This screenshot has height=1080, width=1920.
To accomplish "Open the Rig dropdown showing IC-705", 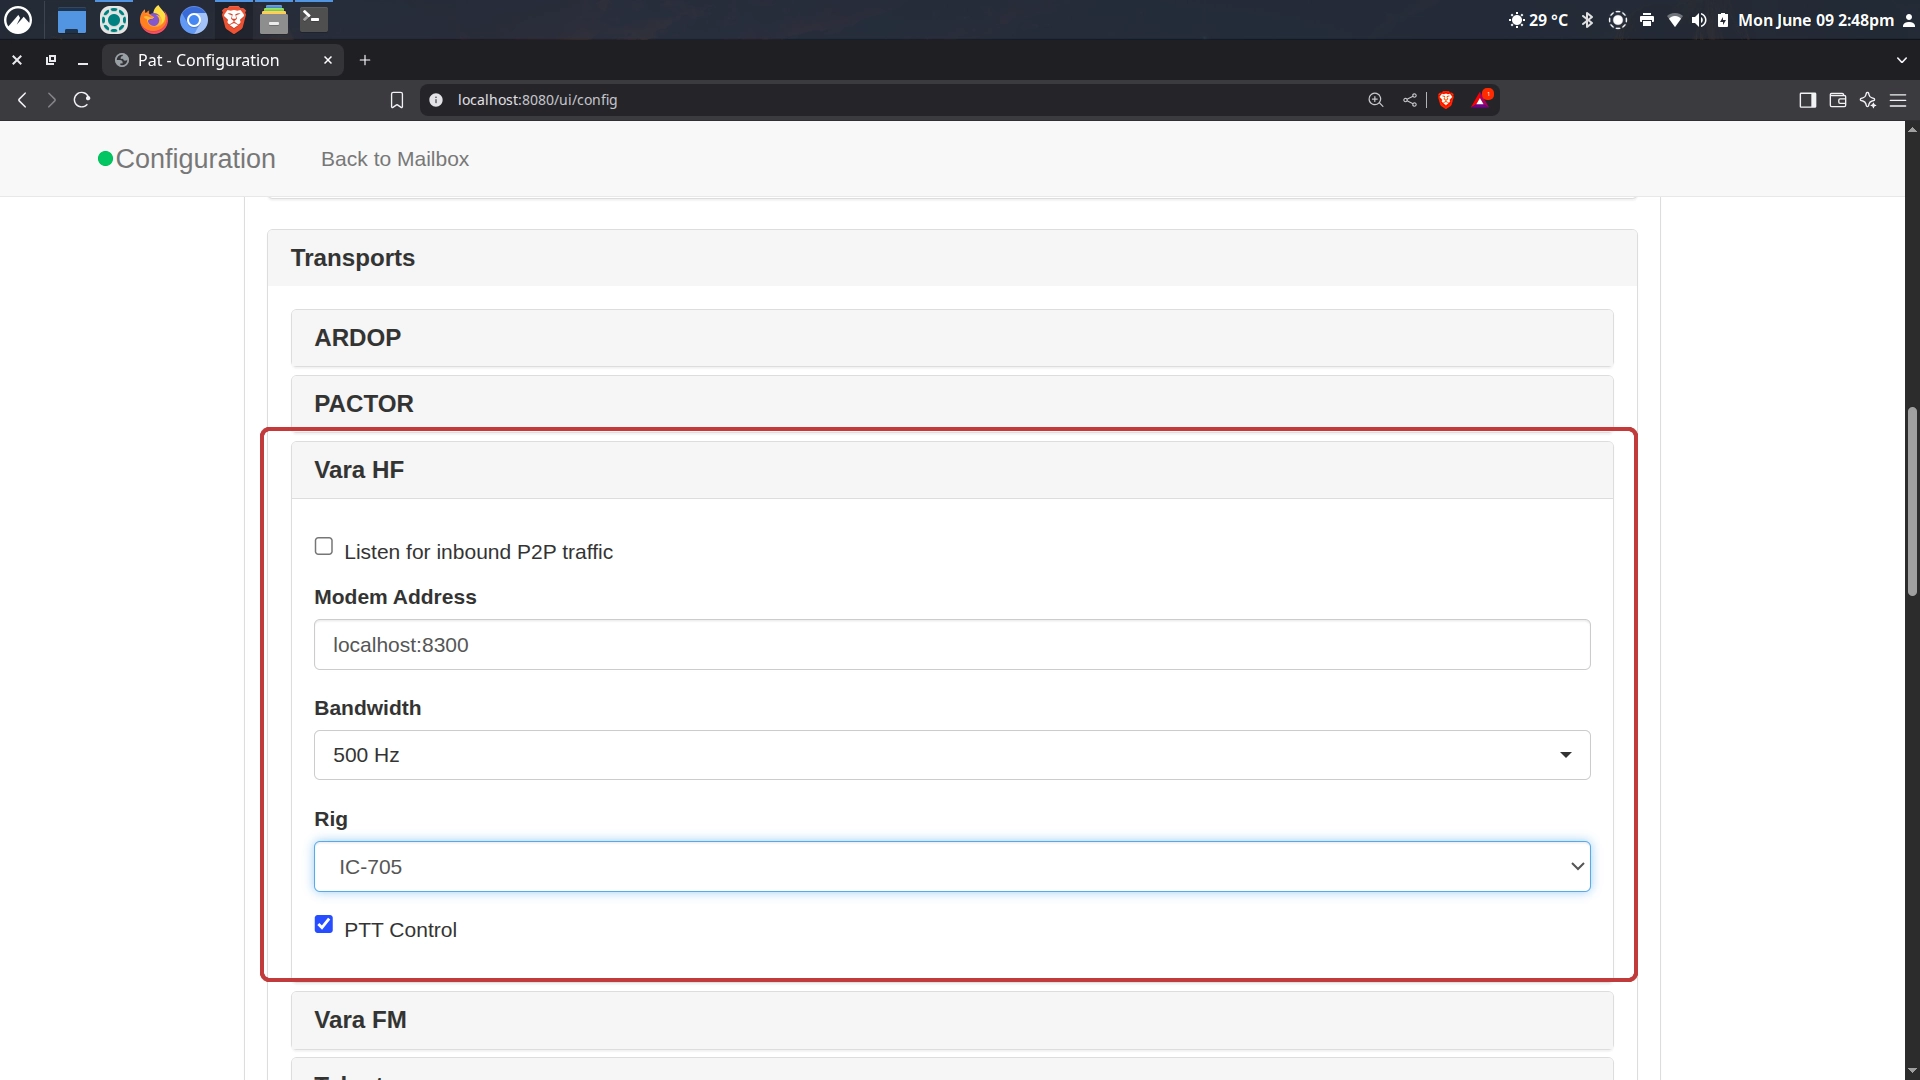I will click(952, 866).
